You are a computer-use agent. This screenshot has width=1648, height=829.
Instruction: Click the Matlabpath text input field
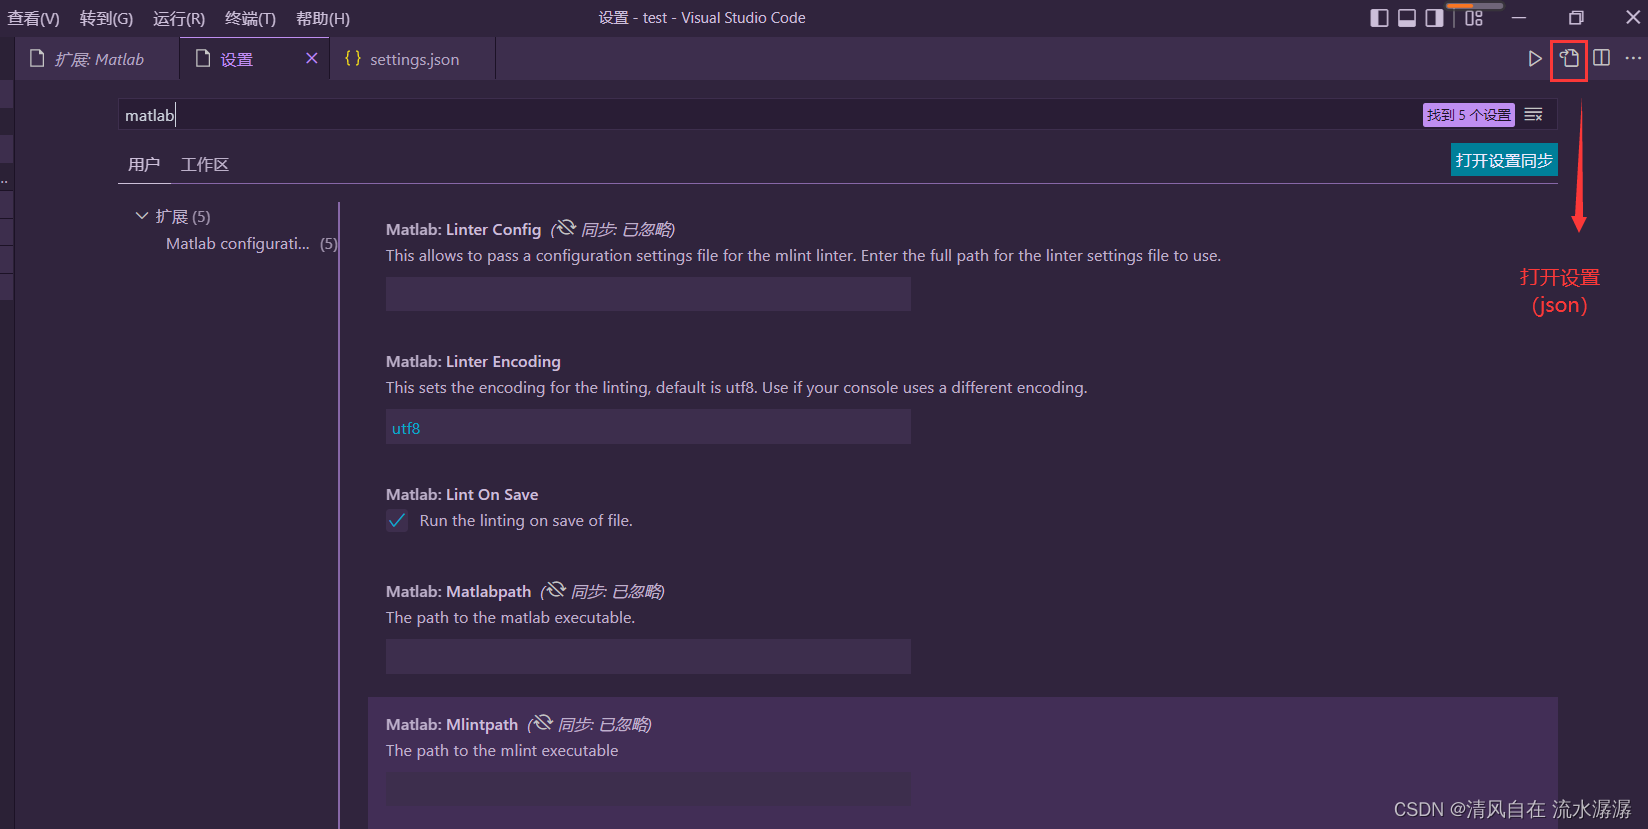point(648,657)
